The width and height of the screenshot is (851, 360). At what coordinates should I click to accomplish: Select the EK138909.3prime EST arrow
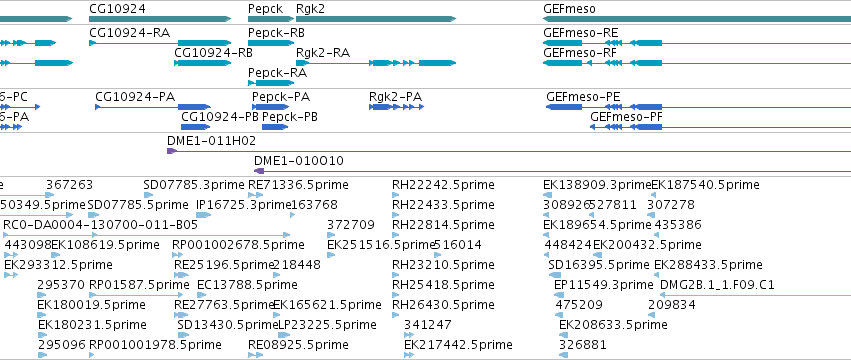tap(548, 195)
